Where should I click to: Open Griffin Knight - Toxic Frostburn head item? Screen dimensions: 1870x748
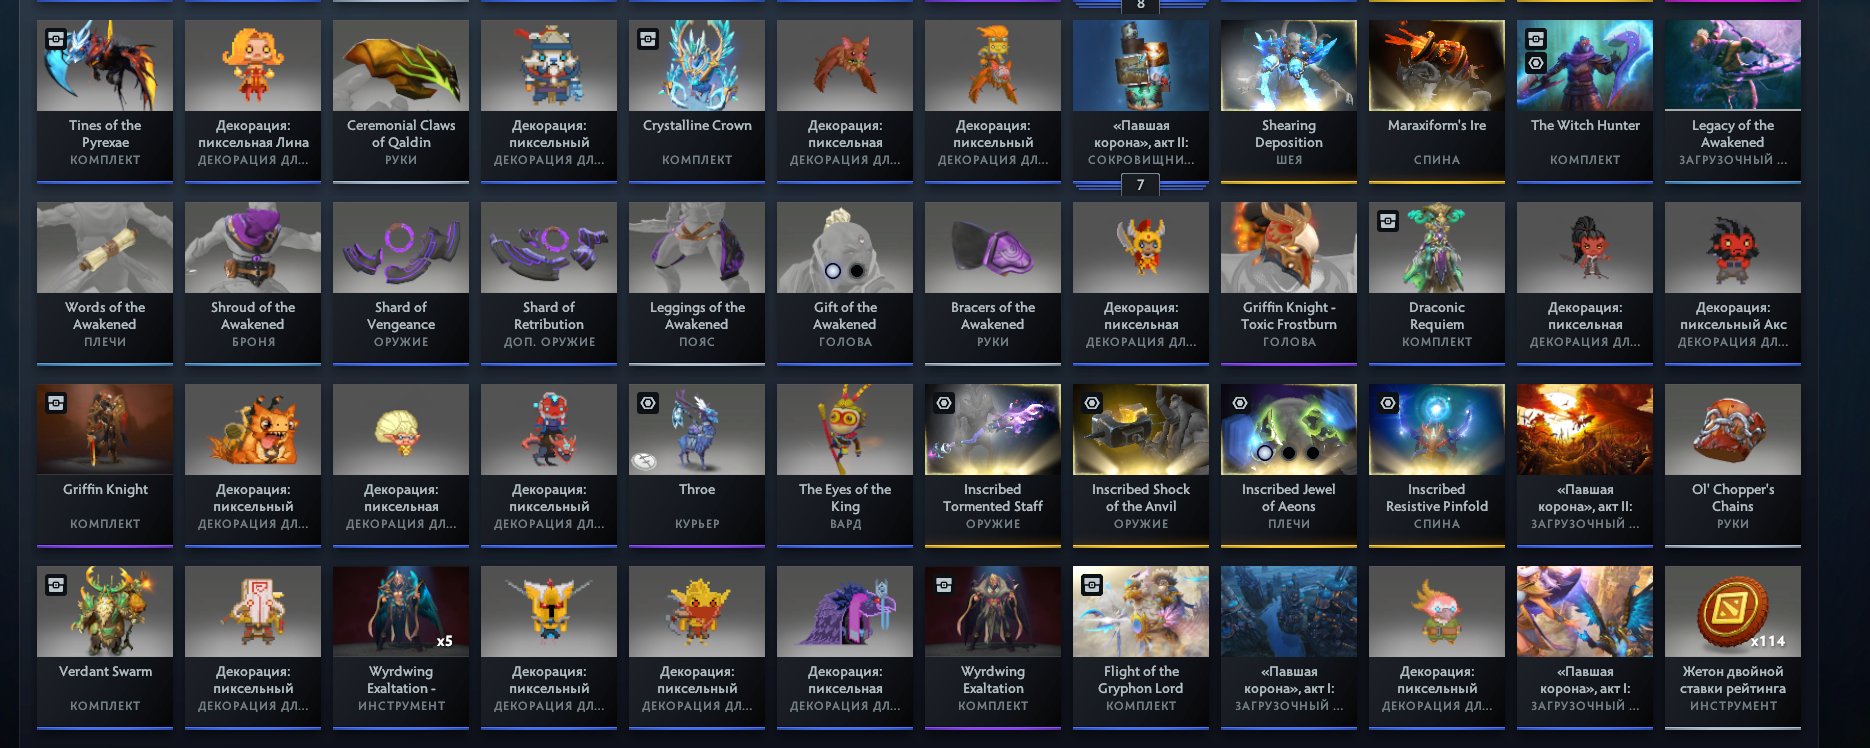click(x=1289, y=283)
